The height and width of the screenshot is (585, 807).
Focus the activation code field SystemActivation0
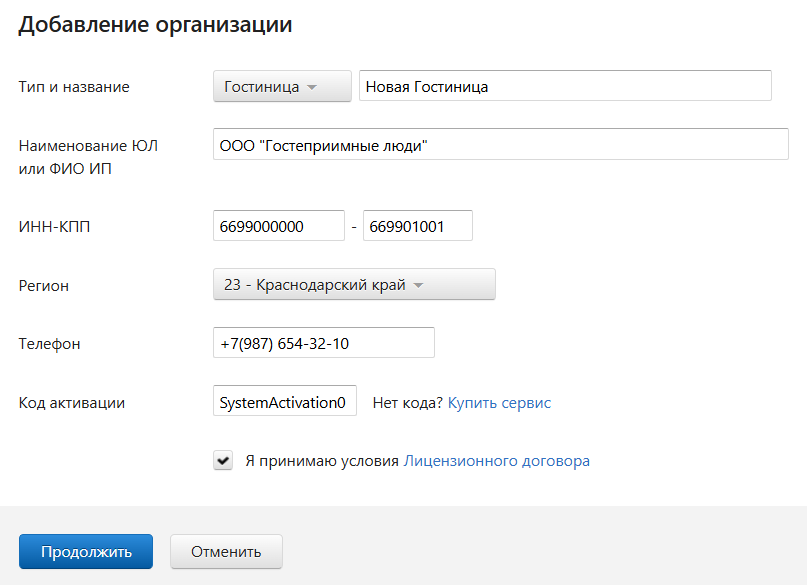coord(285,400)
